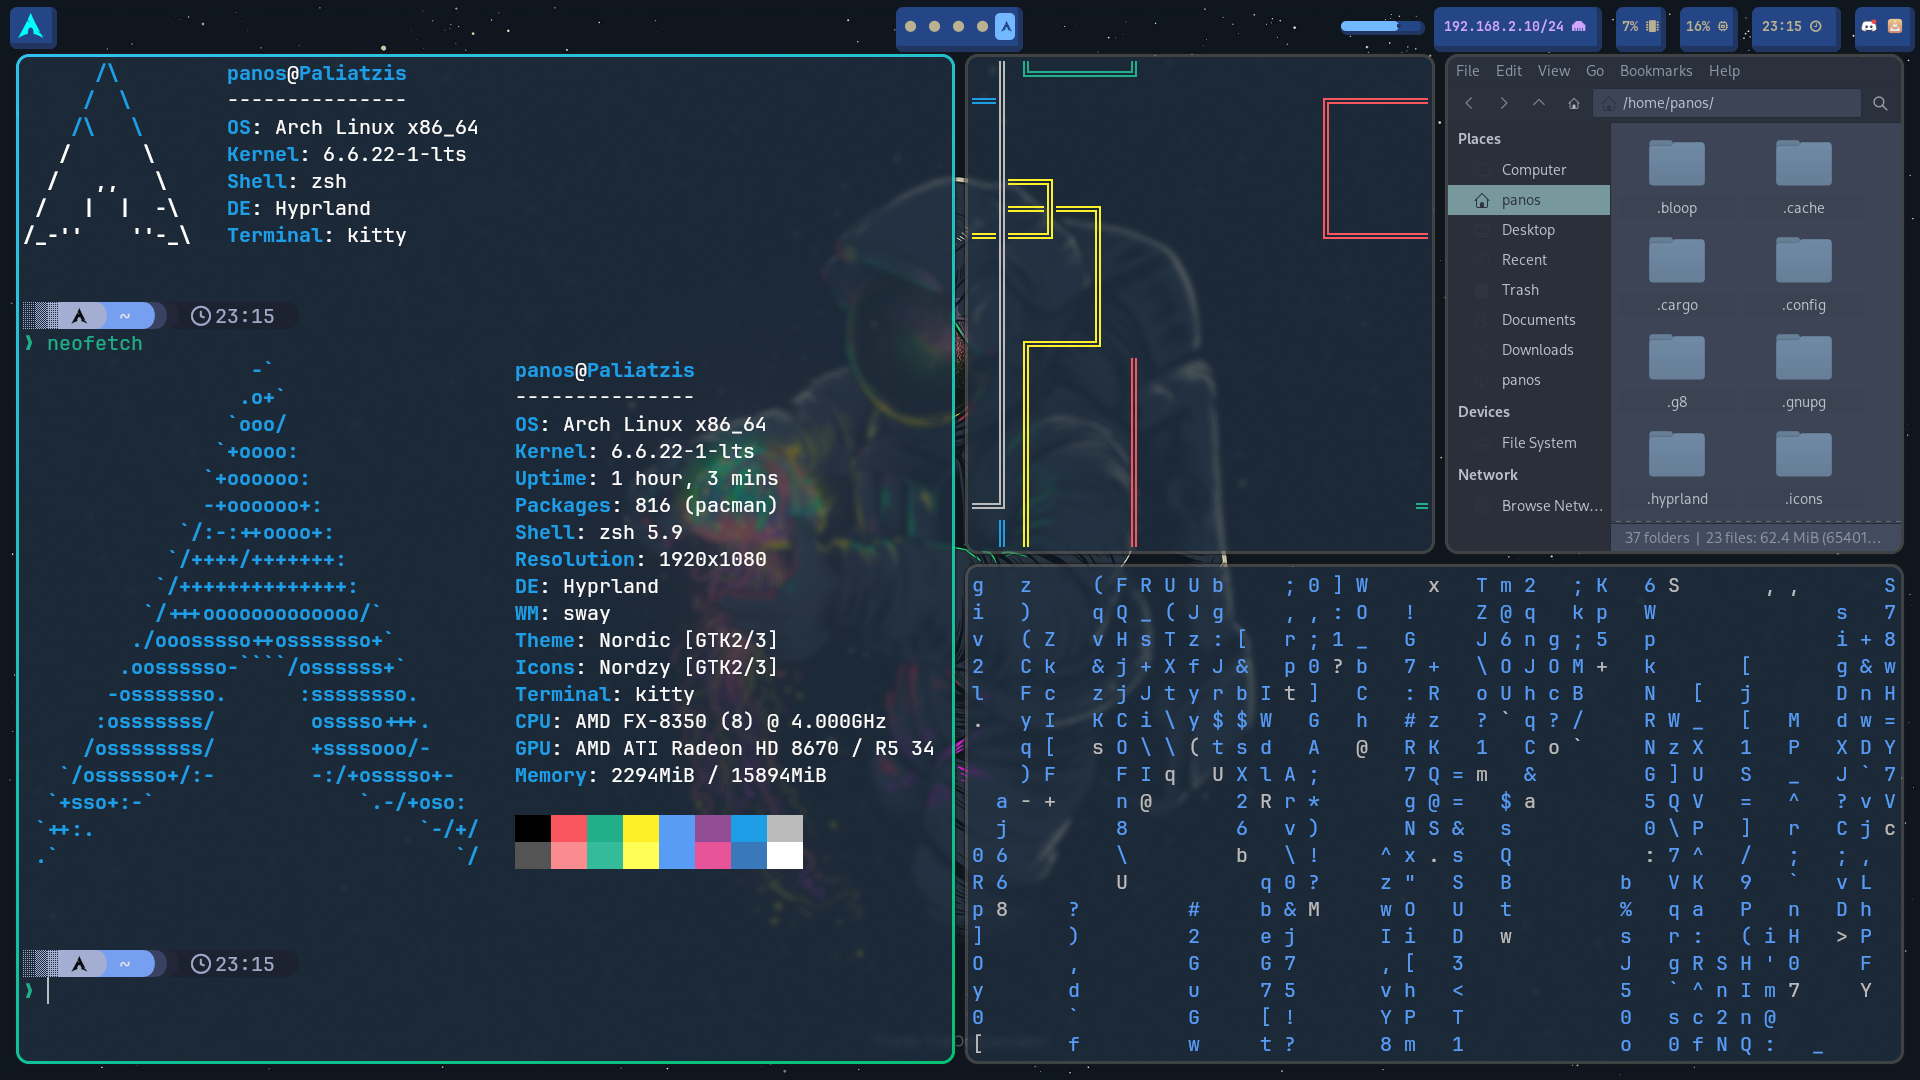The width and height of the screenshot is (1920, 1080).
Task: Click the home icon in the toolbar
Action: point(1574,103)
